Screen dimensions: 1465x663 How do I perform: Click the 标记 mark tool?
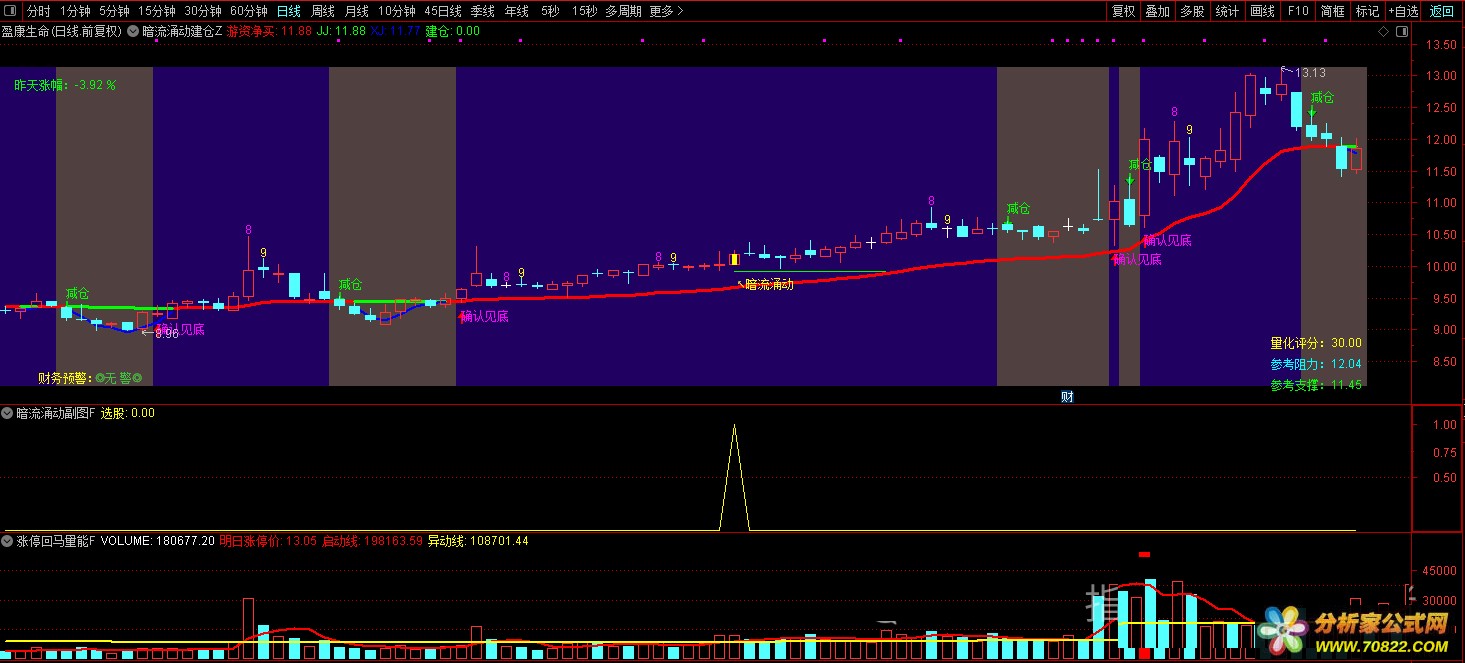(1366, 11)
